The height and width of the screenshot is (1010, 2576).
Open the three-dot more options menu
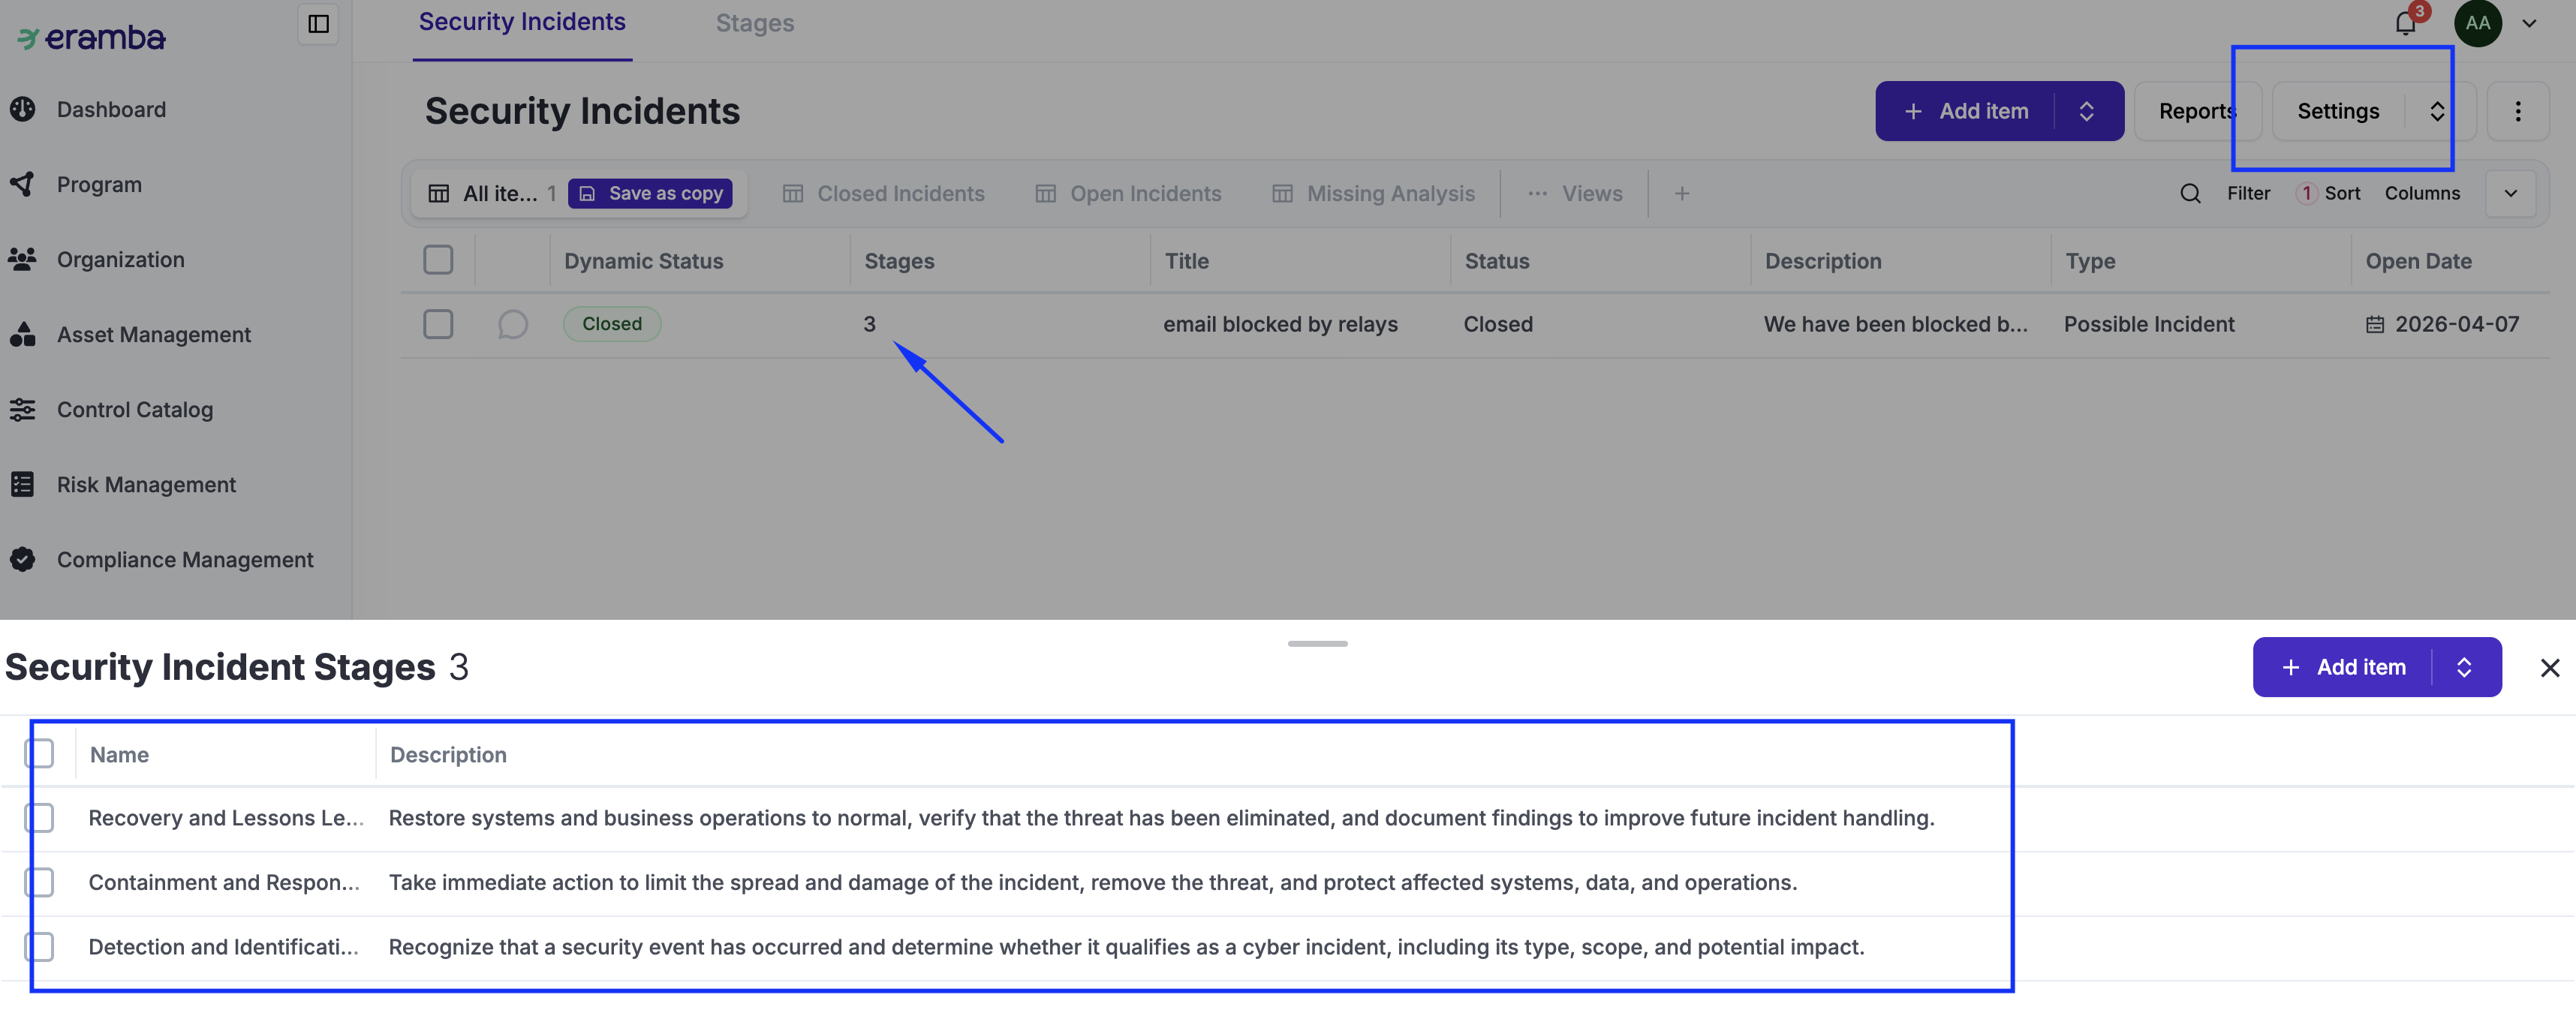pyautogui.click(x=2518, y=111)
